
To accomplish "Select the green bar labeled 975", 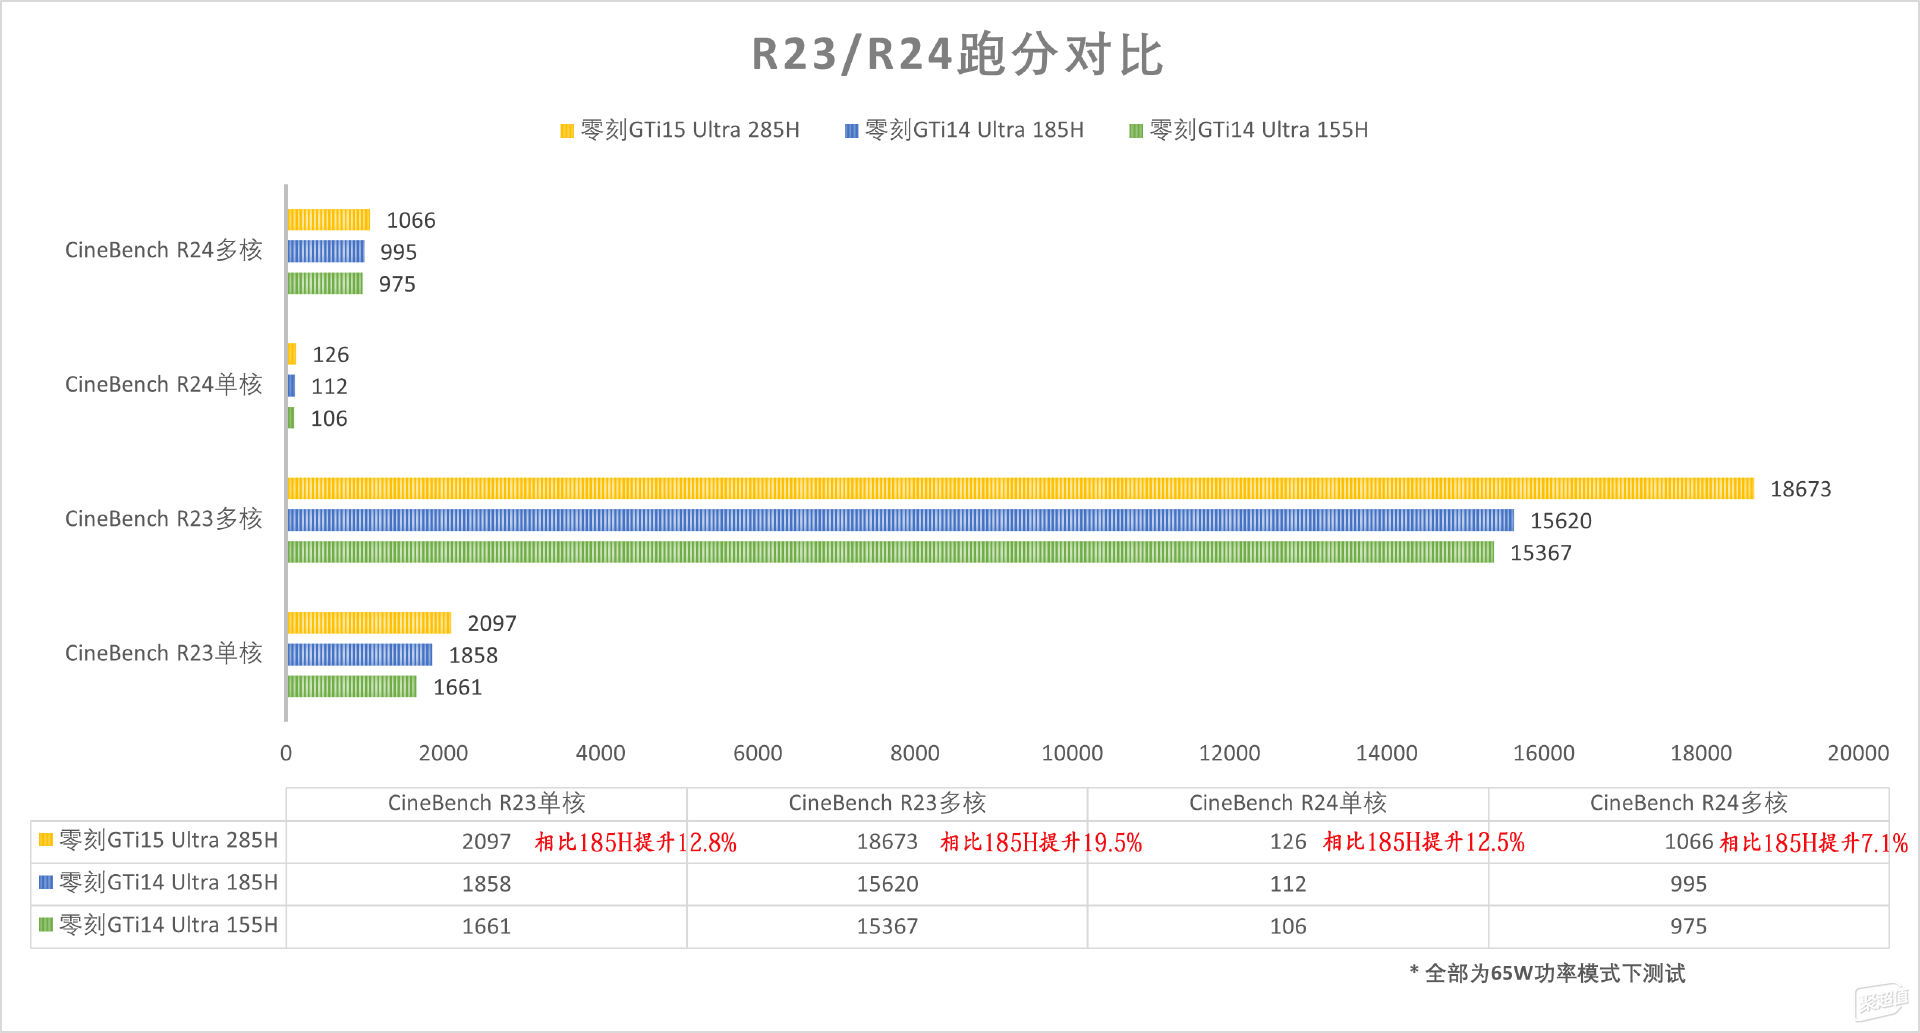I will 325,283.
